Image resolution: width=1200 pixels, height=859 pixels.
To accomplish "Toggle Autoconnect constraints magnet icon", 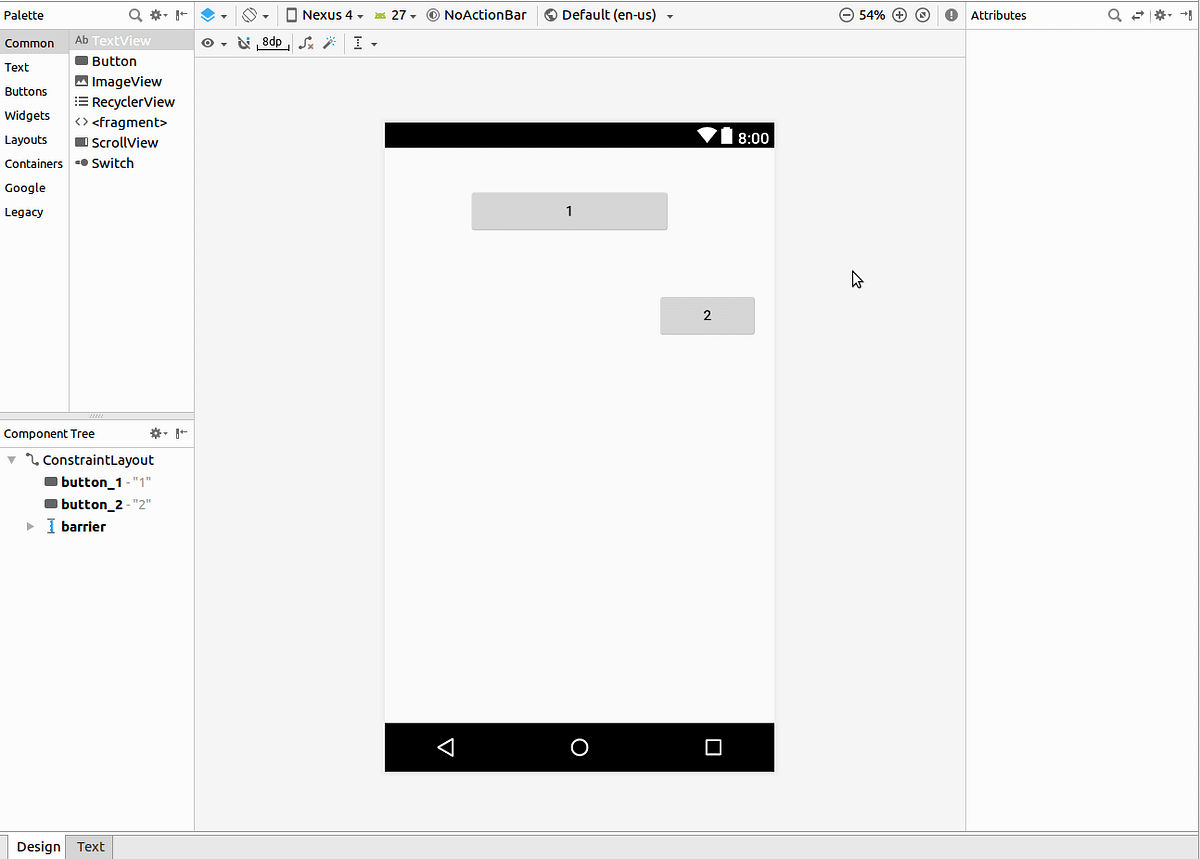I will pyautogui.click(x=244, y=43).
